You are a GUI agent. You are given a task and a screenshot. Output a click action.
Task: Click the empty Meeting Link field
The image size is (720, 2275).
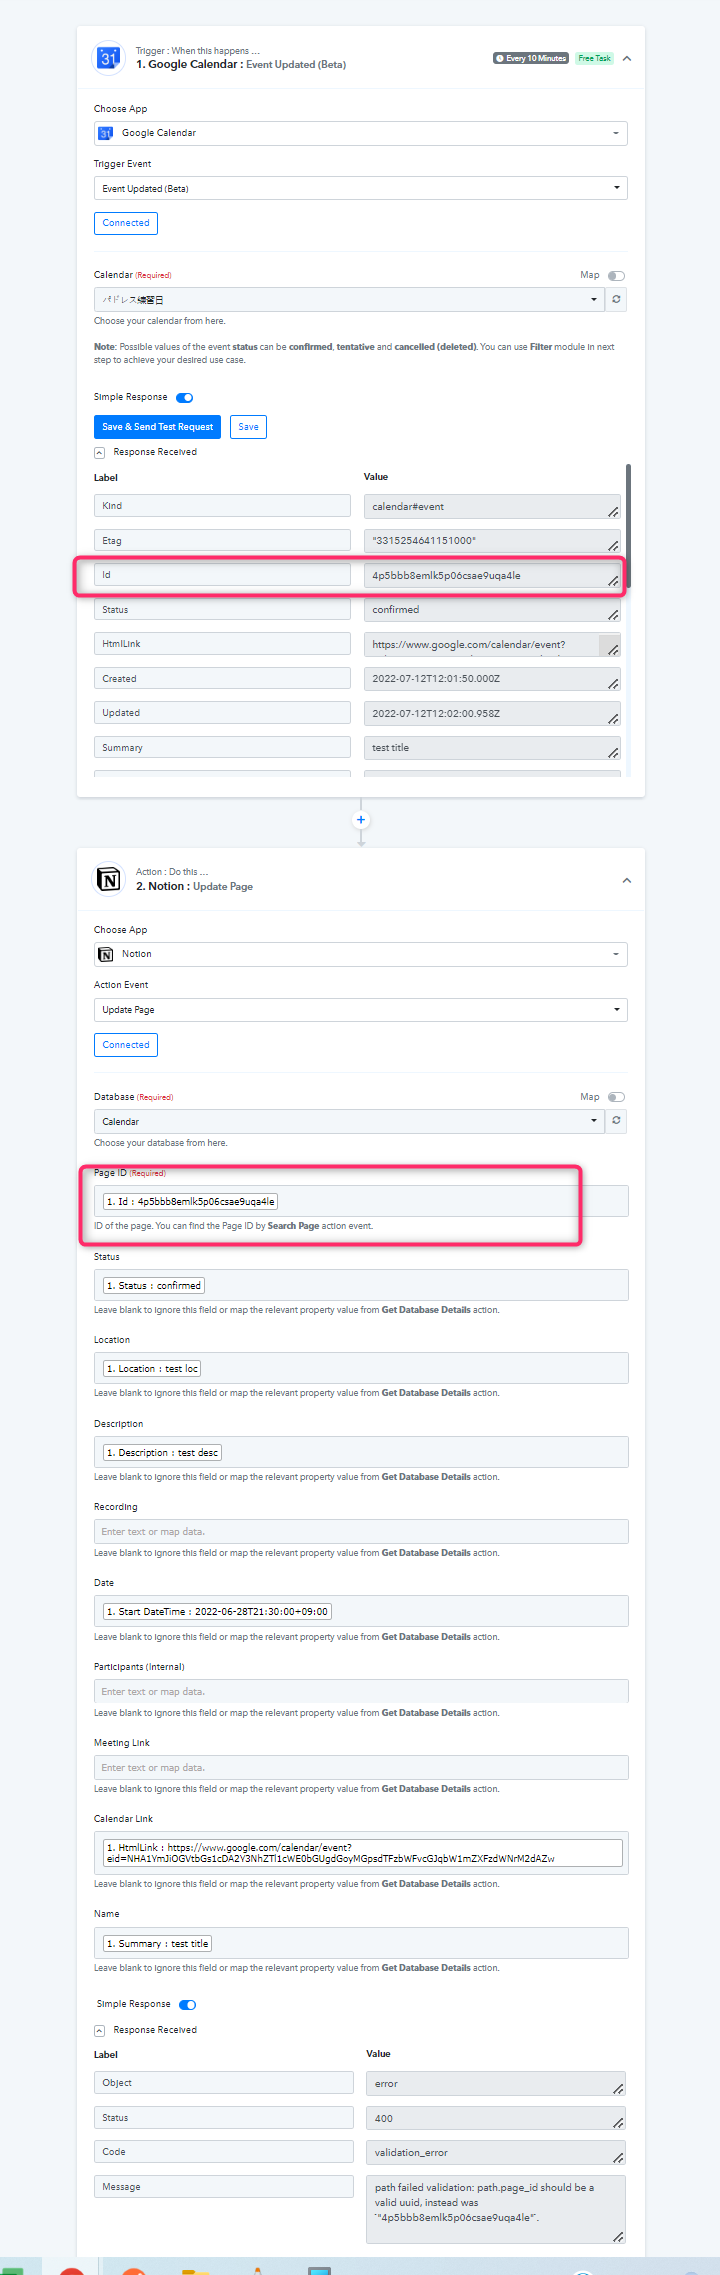(361, 1767)
